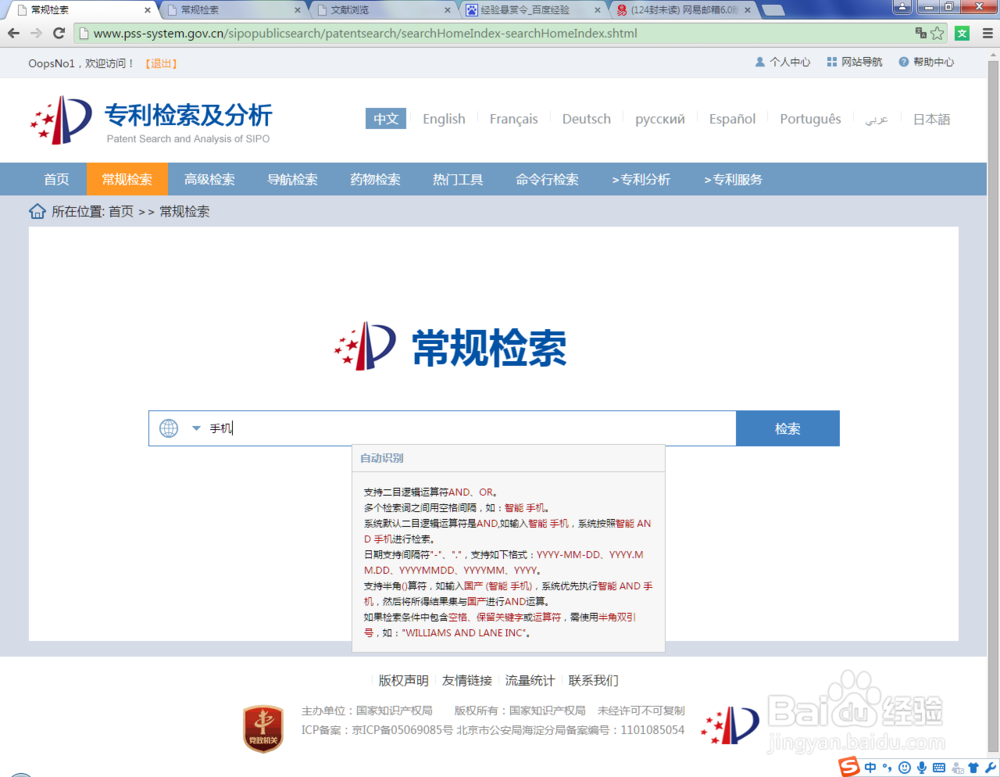Switch to 文献浏览 browser tab
This screenshot has width=1000, height=777.
point(383,10)
